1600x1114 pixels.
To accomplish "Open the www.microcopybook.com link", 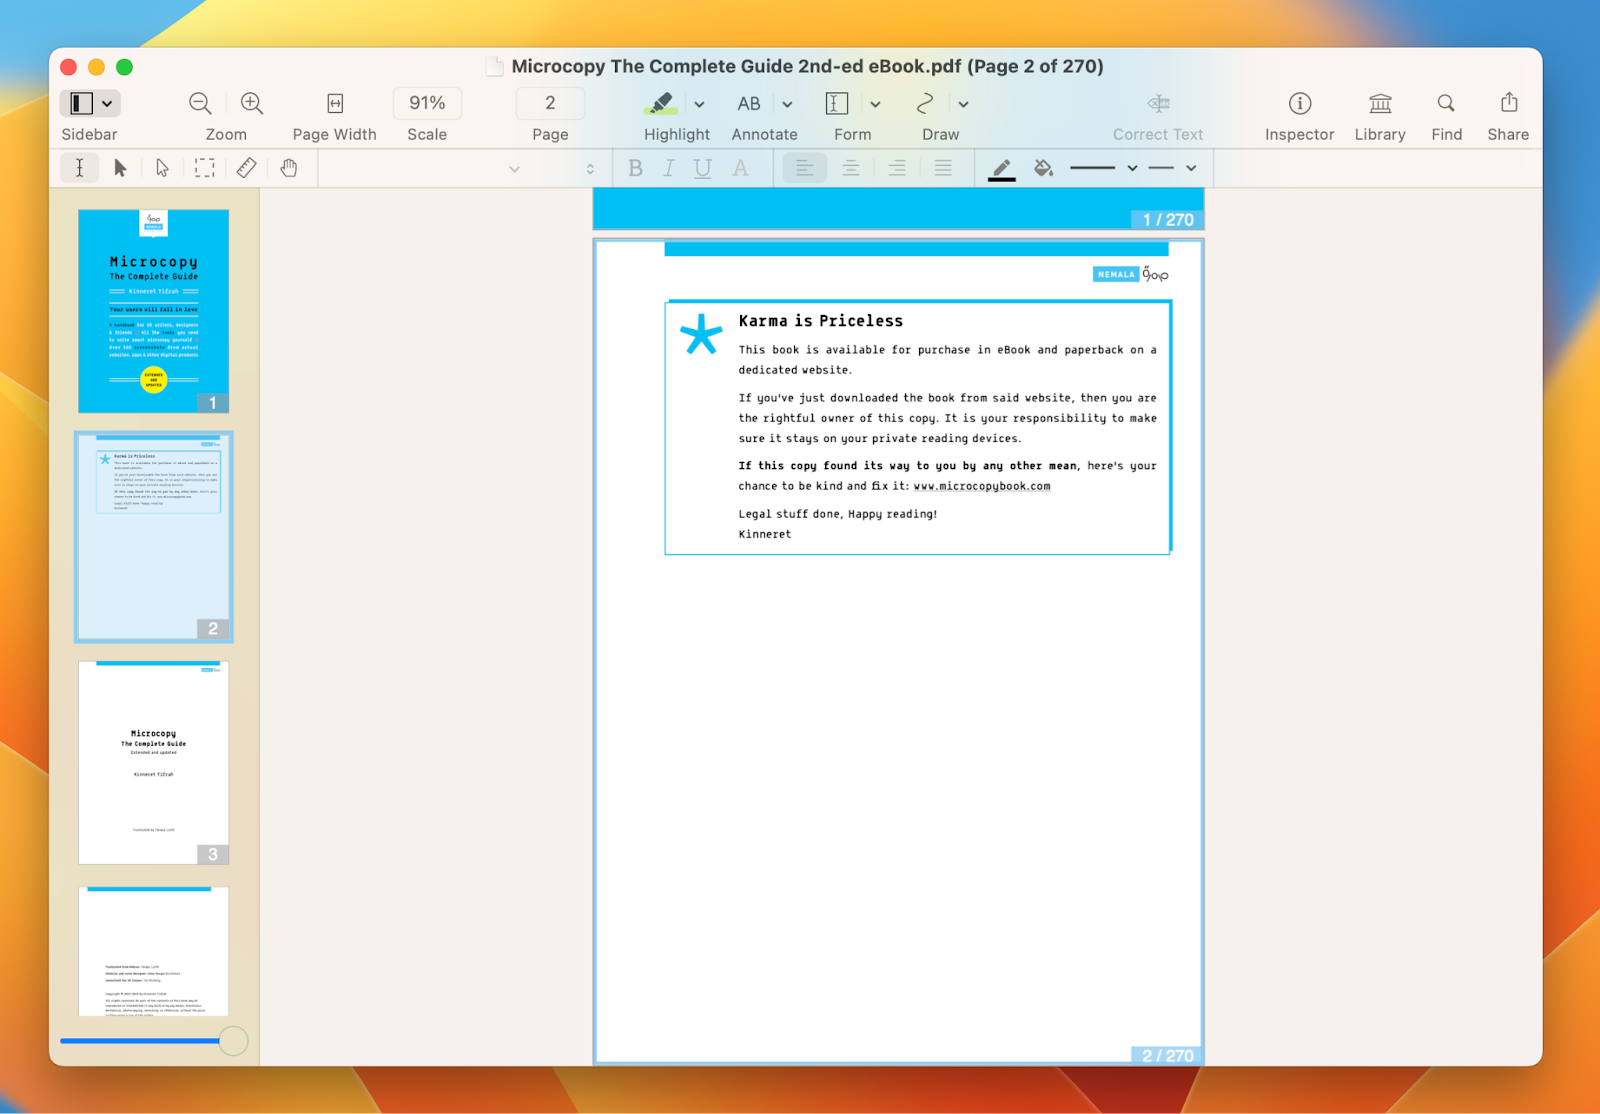I will coord(982,486).
